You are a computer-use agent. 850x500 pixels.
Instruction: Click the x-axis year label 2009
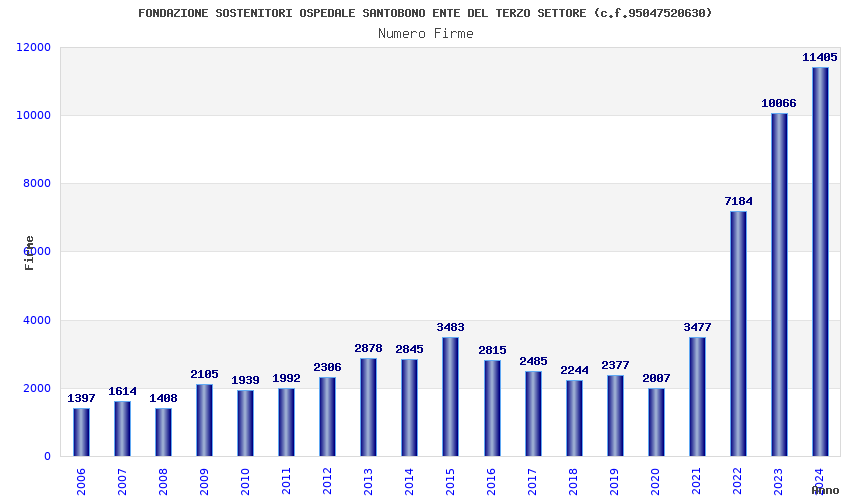click(x=204, y=482)
